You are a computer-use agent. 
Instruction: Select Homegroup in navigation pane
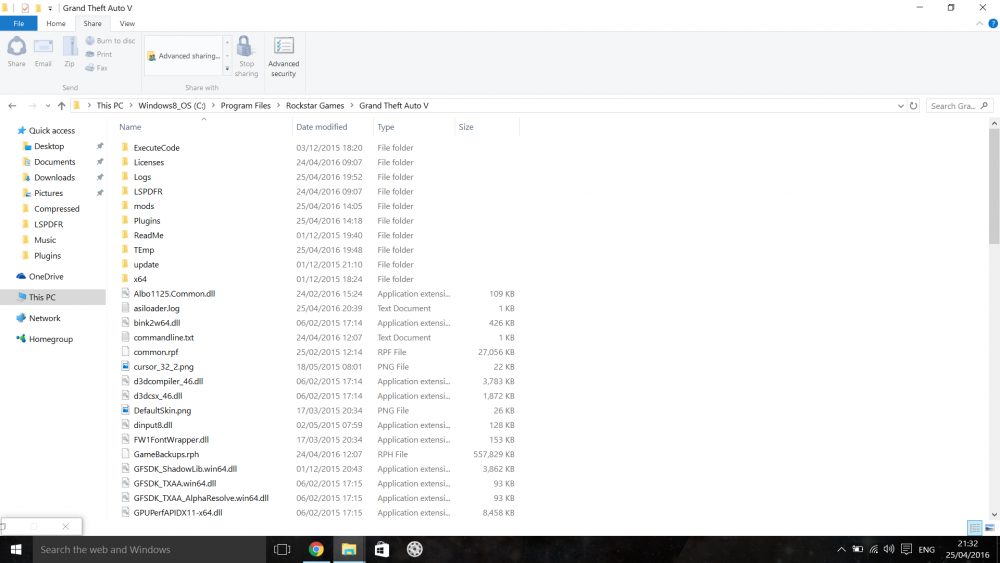coord(50,339)
